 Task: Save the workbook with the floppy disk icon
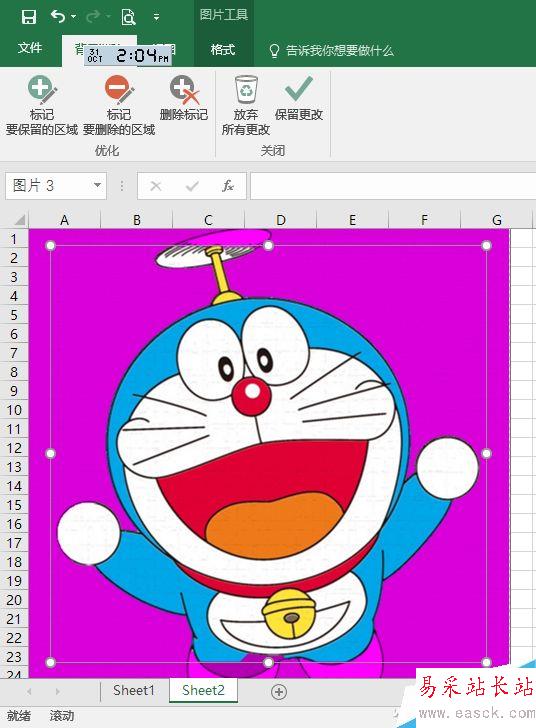pos(29,17)
